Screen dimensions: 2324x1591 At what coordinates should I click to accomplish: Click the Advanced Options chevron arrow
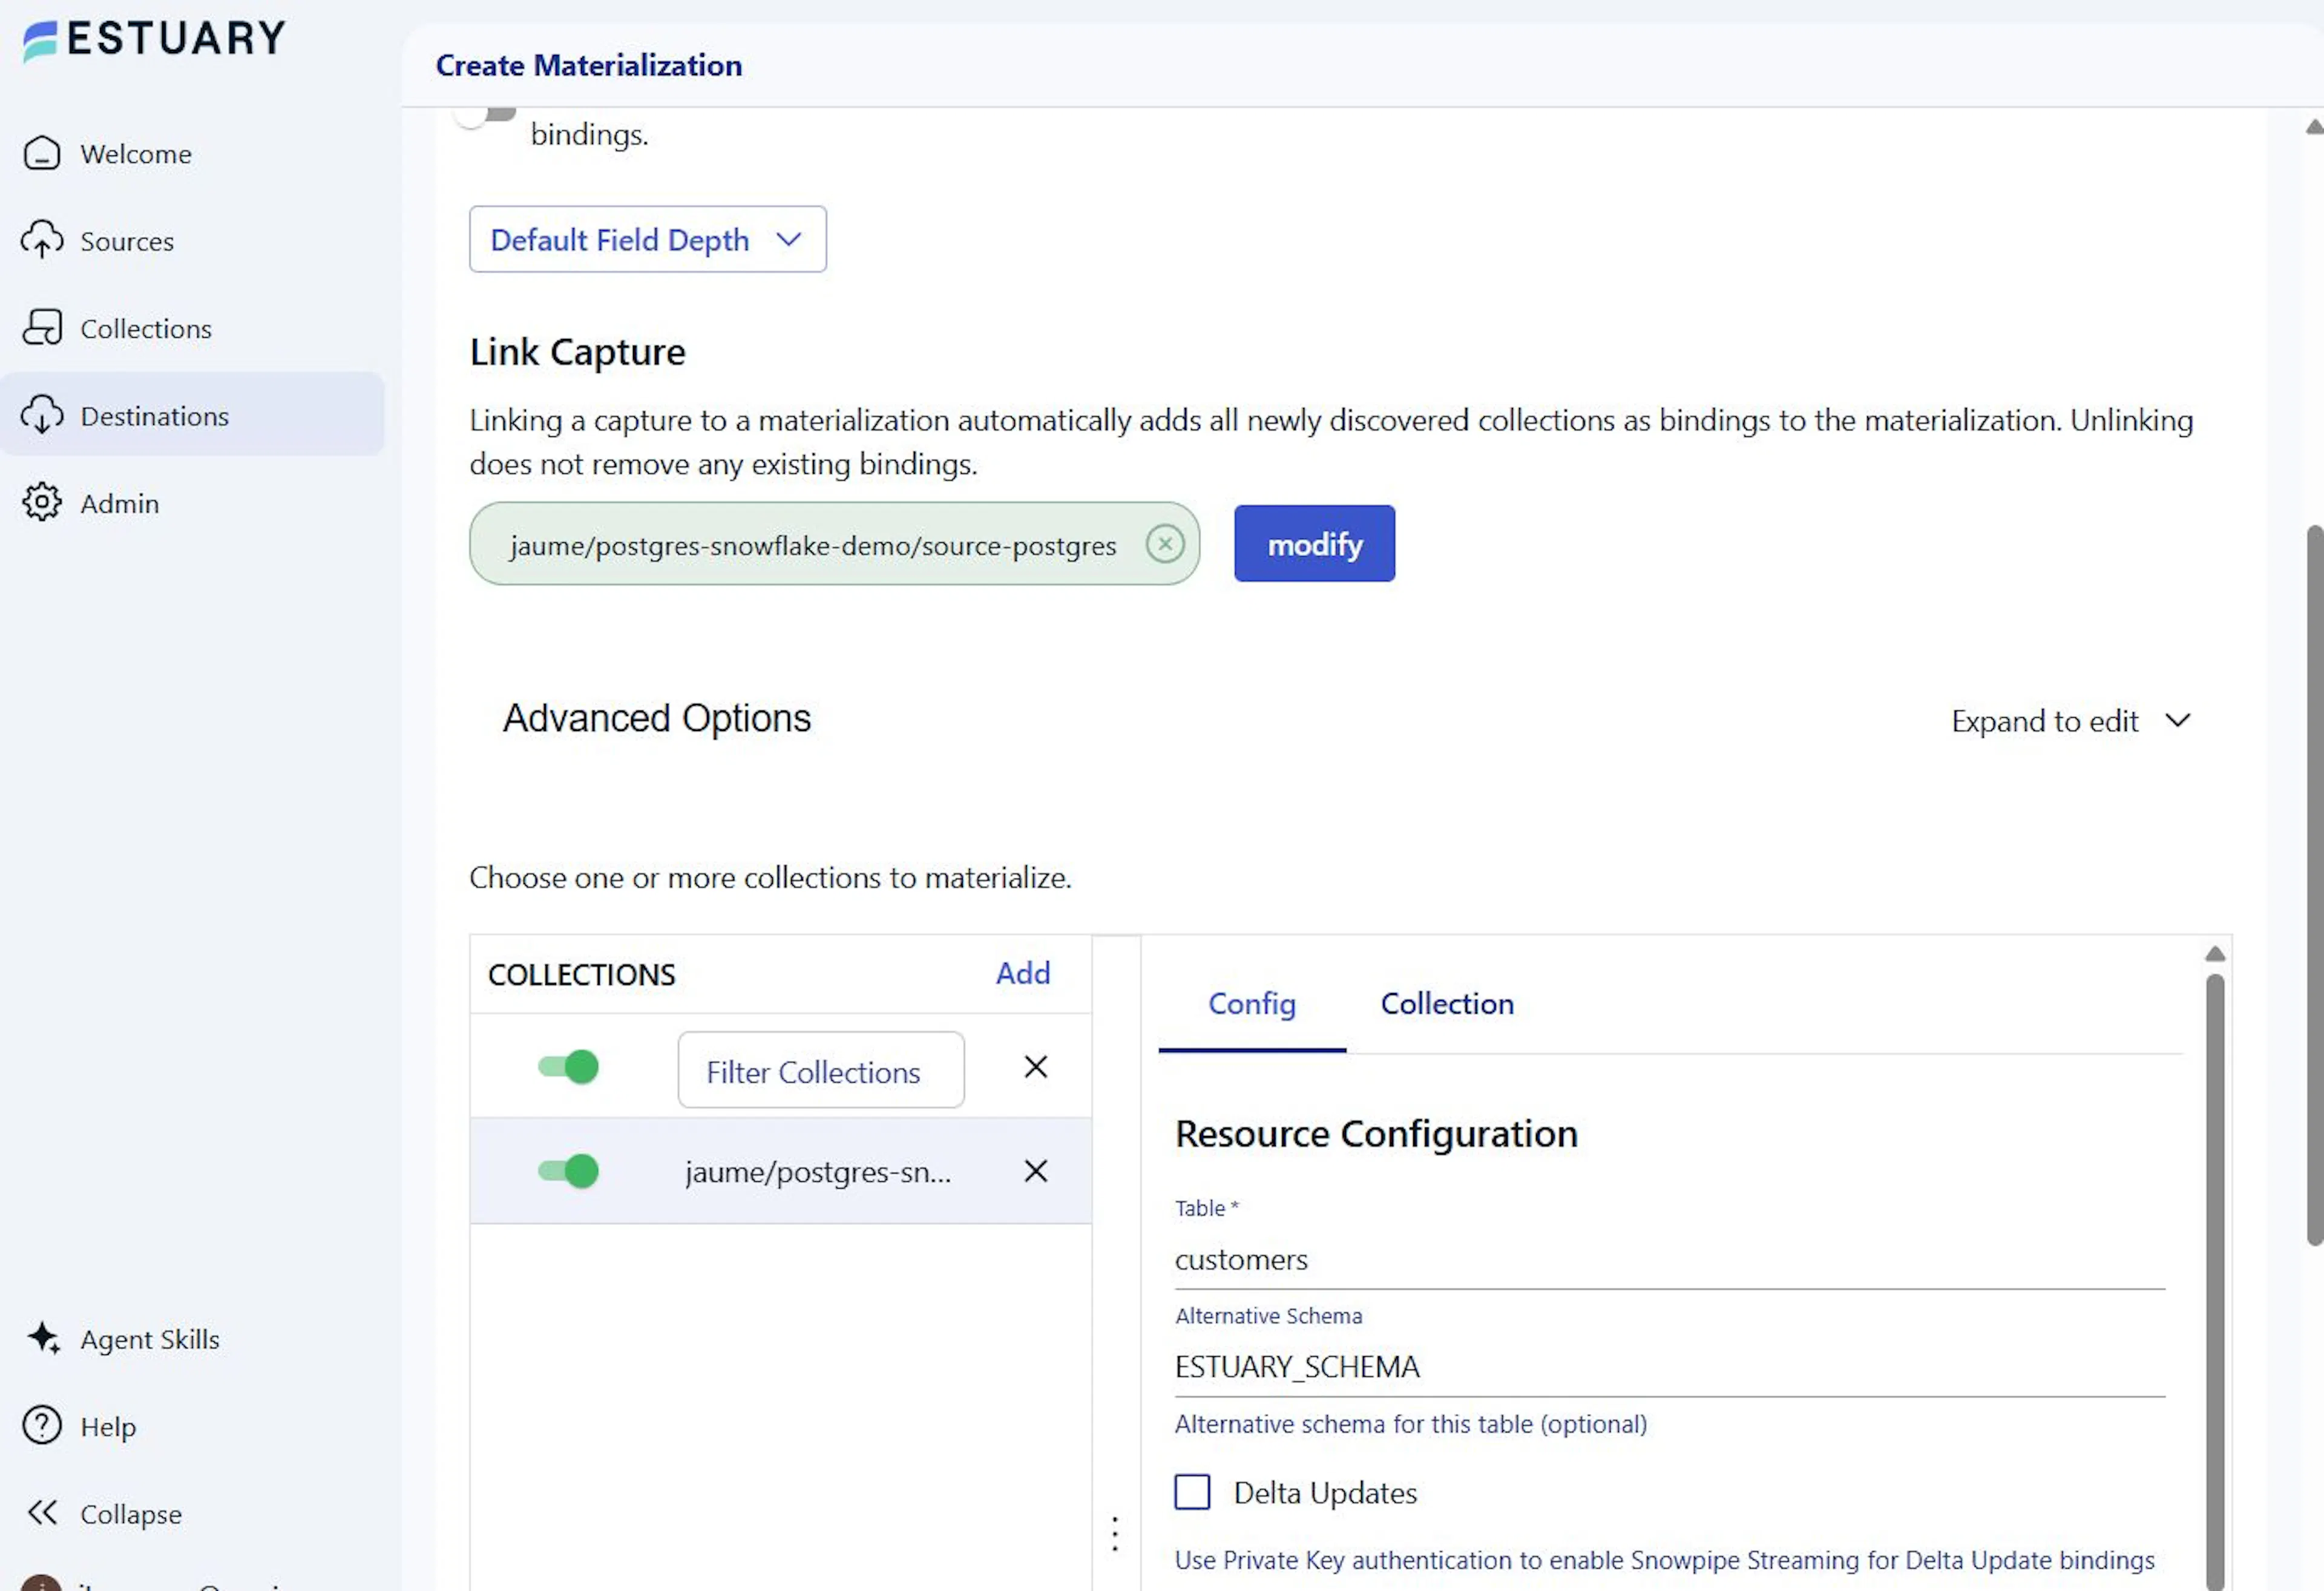coord(2178,720)
